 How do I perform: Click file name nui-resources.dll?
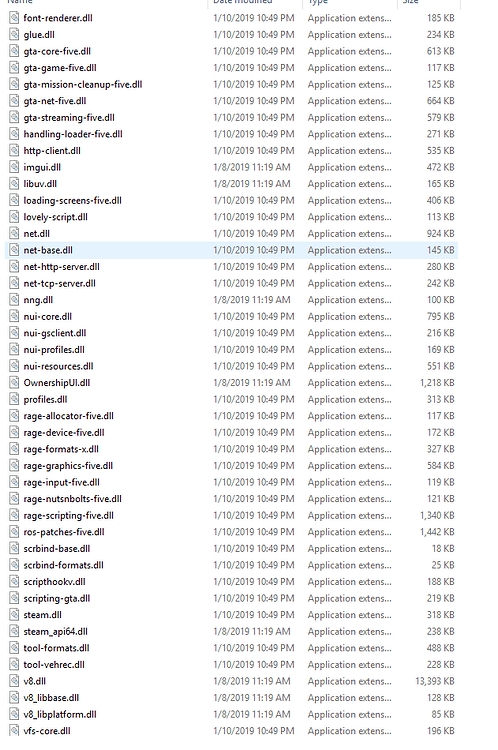(x=58, y=366)
